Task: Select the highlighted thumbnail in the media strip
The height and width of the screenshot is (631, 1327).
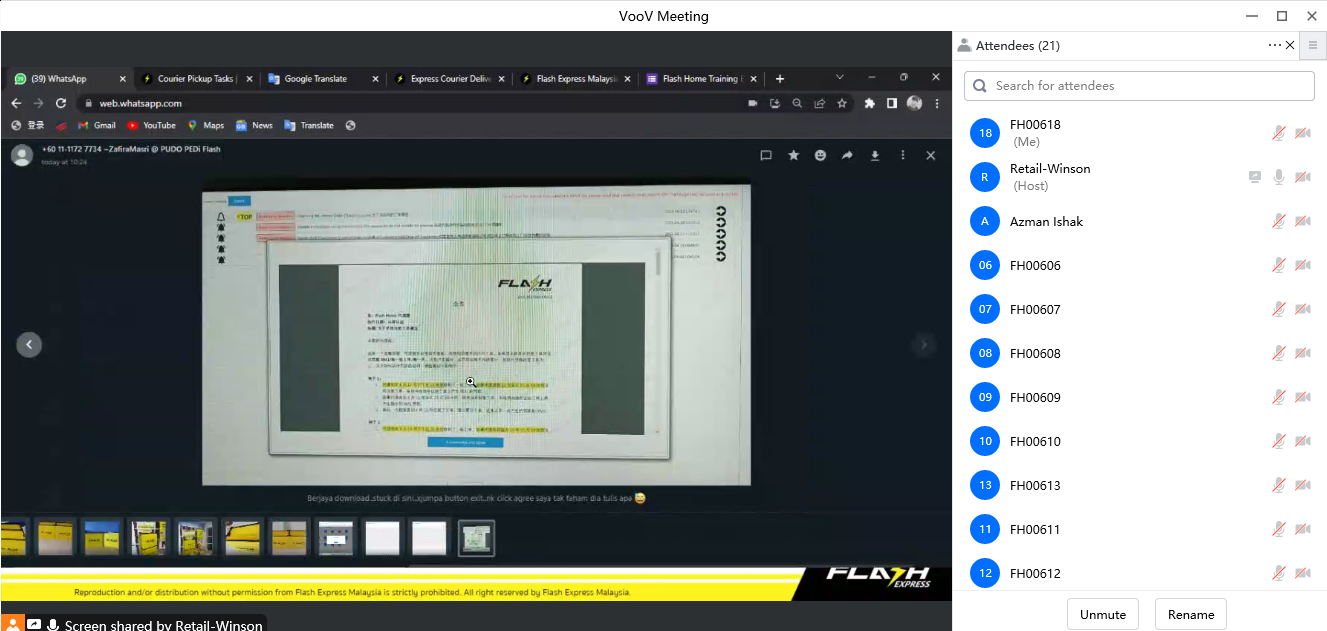Action: pos(476,538)
